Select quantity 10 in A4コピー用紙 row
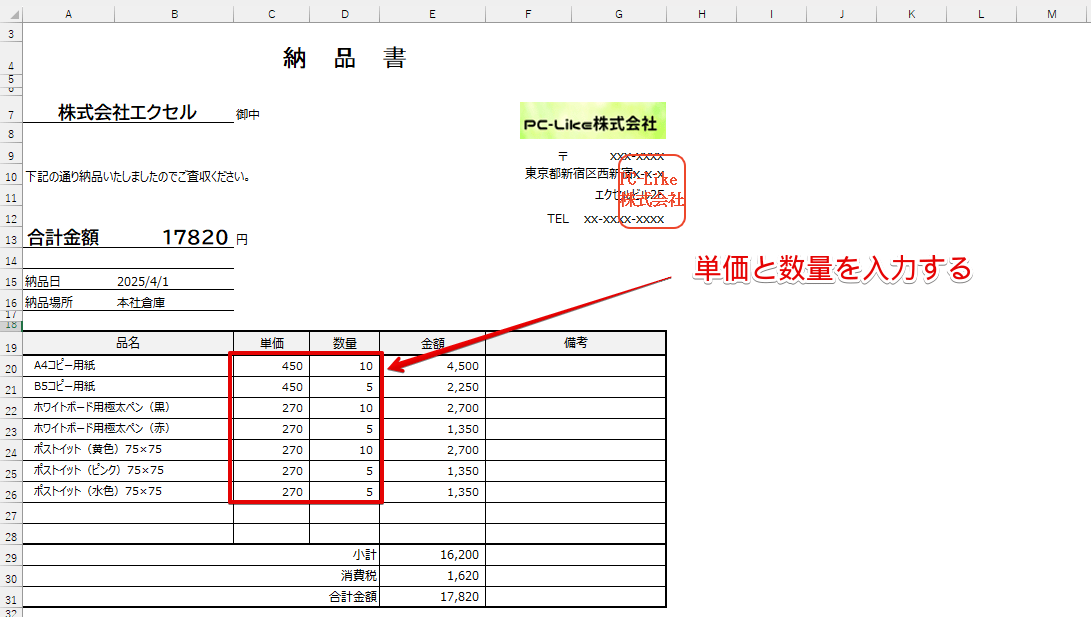1091x617 pixels. click(344, 366)
